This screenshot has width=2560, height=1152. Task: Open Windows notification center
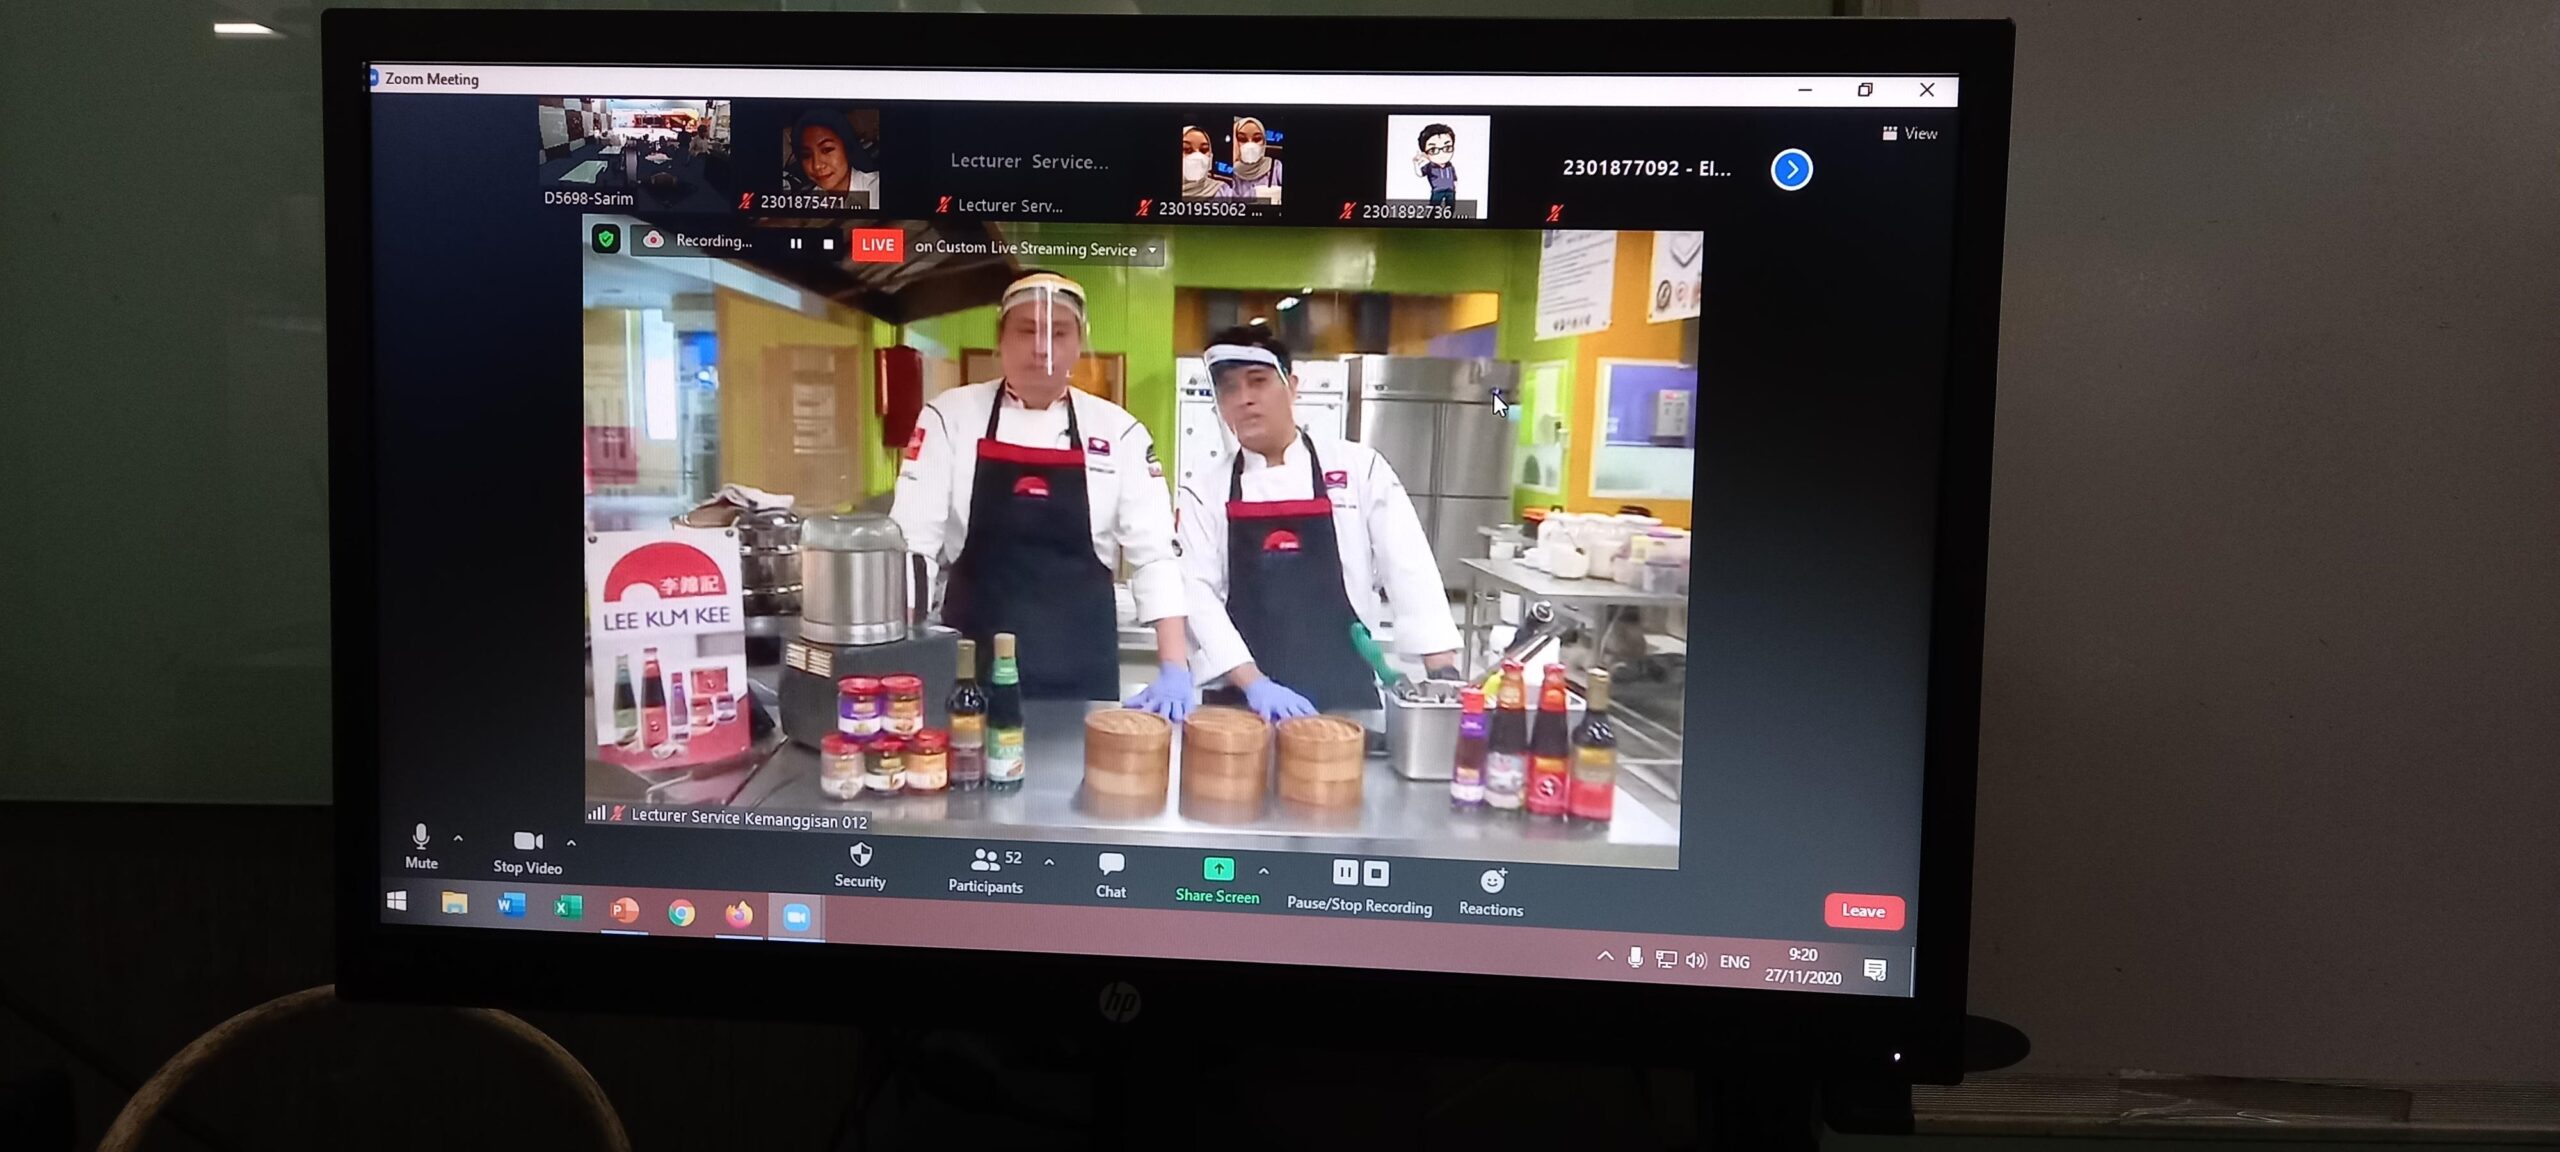pos(1875,969)
